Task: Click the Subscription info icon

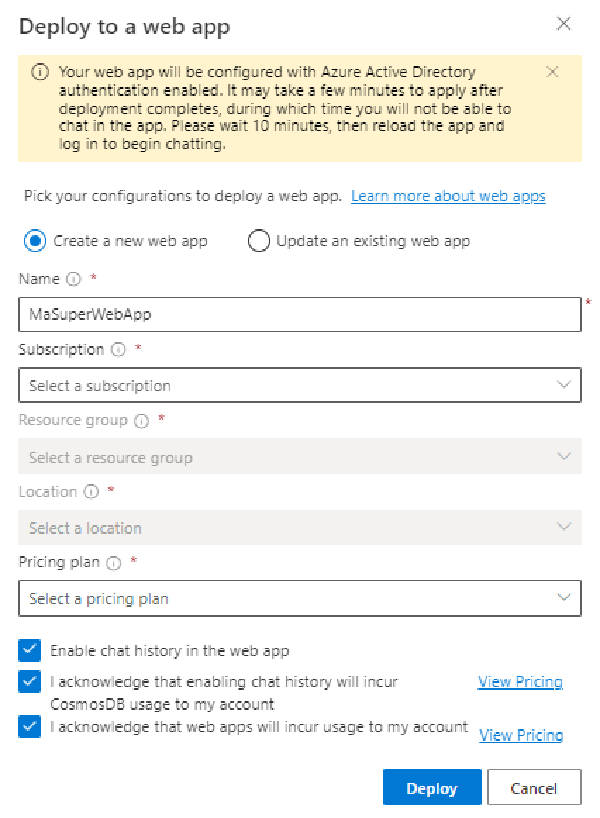Action: [118, 351]
